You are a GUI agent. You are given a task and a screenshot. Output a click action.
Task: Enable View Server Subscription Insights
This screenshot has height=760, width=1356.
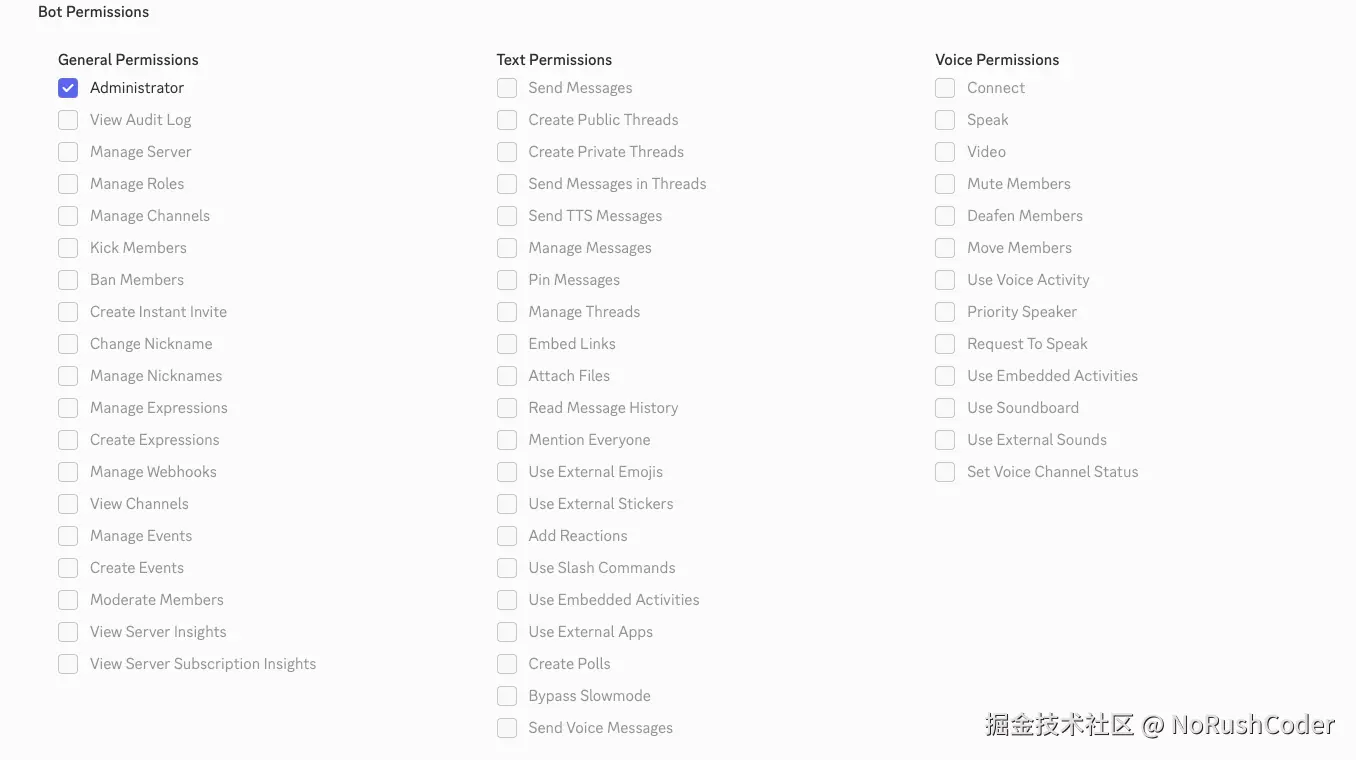point(68,664)
